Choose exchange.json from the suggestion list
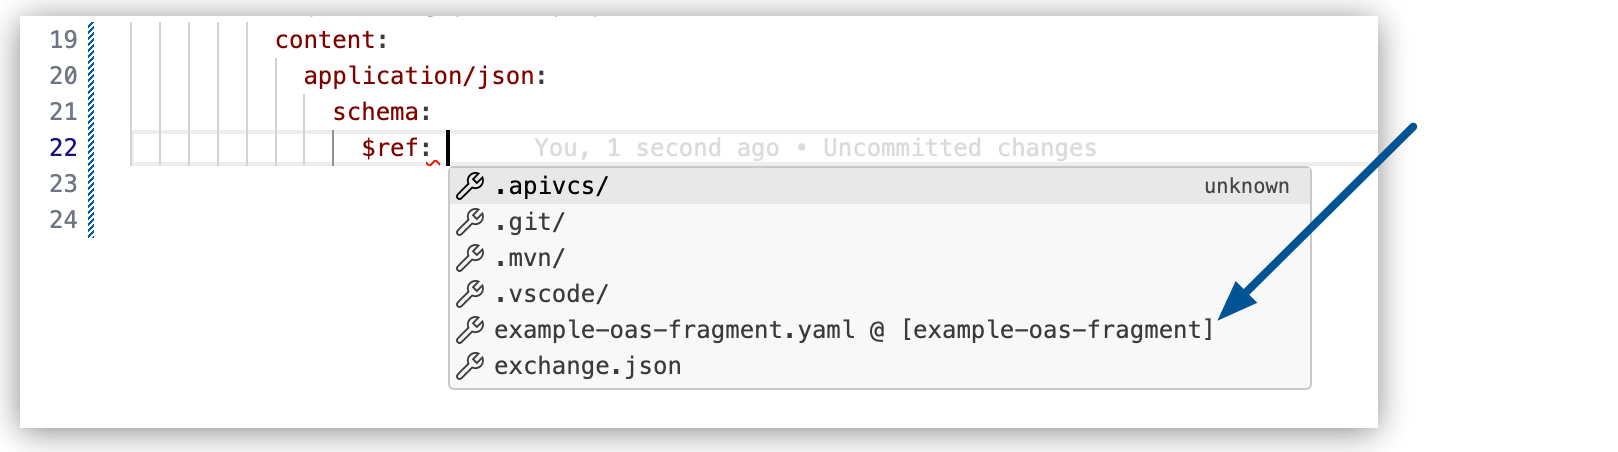Image resolution: width=1618 pixels, height=452 pixels. coord(588,366)
